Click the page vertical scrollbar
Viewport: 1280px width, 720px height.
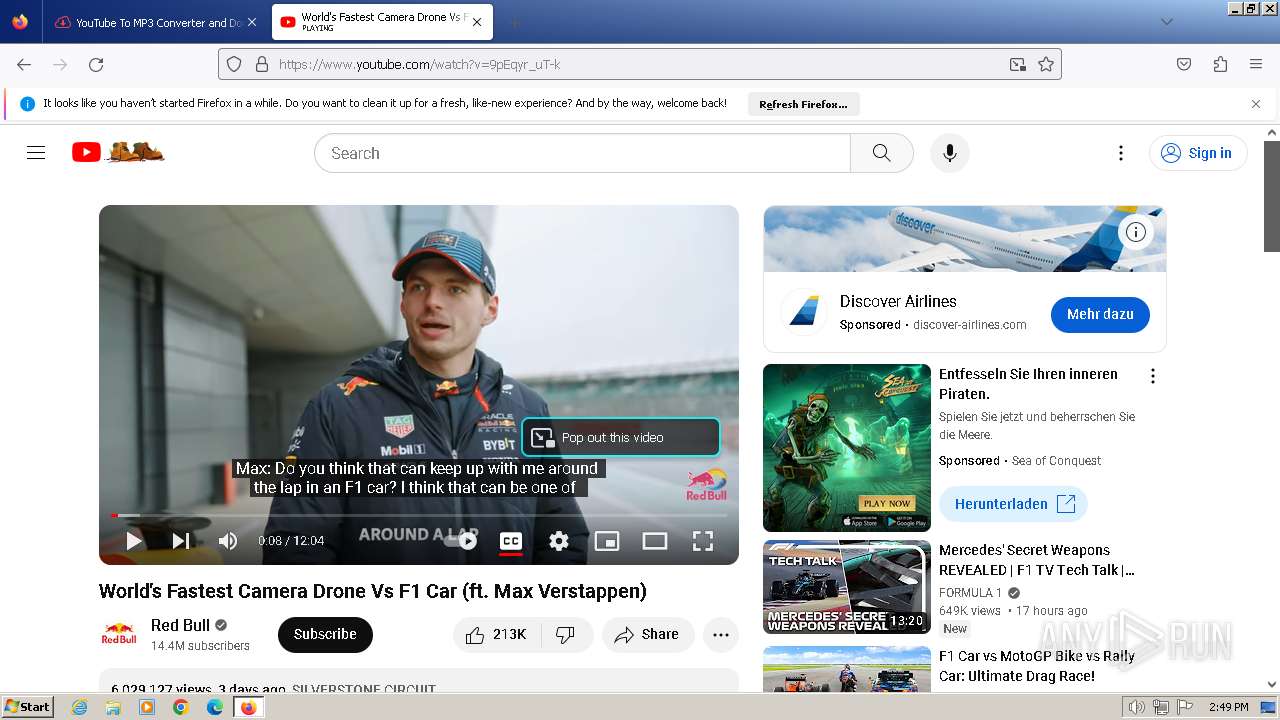click(x=1272, y=195)
